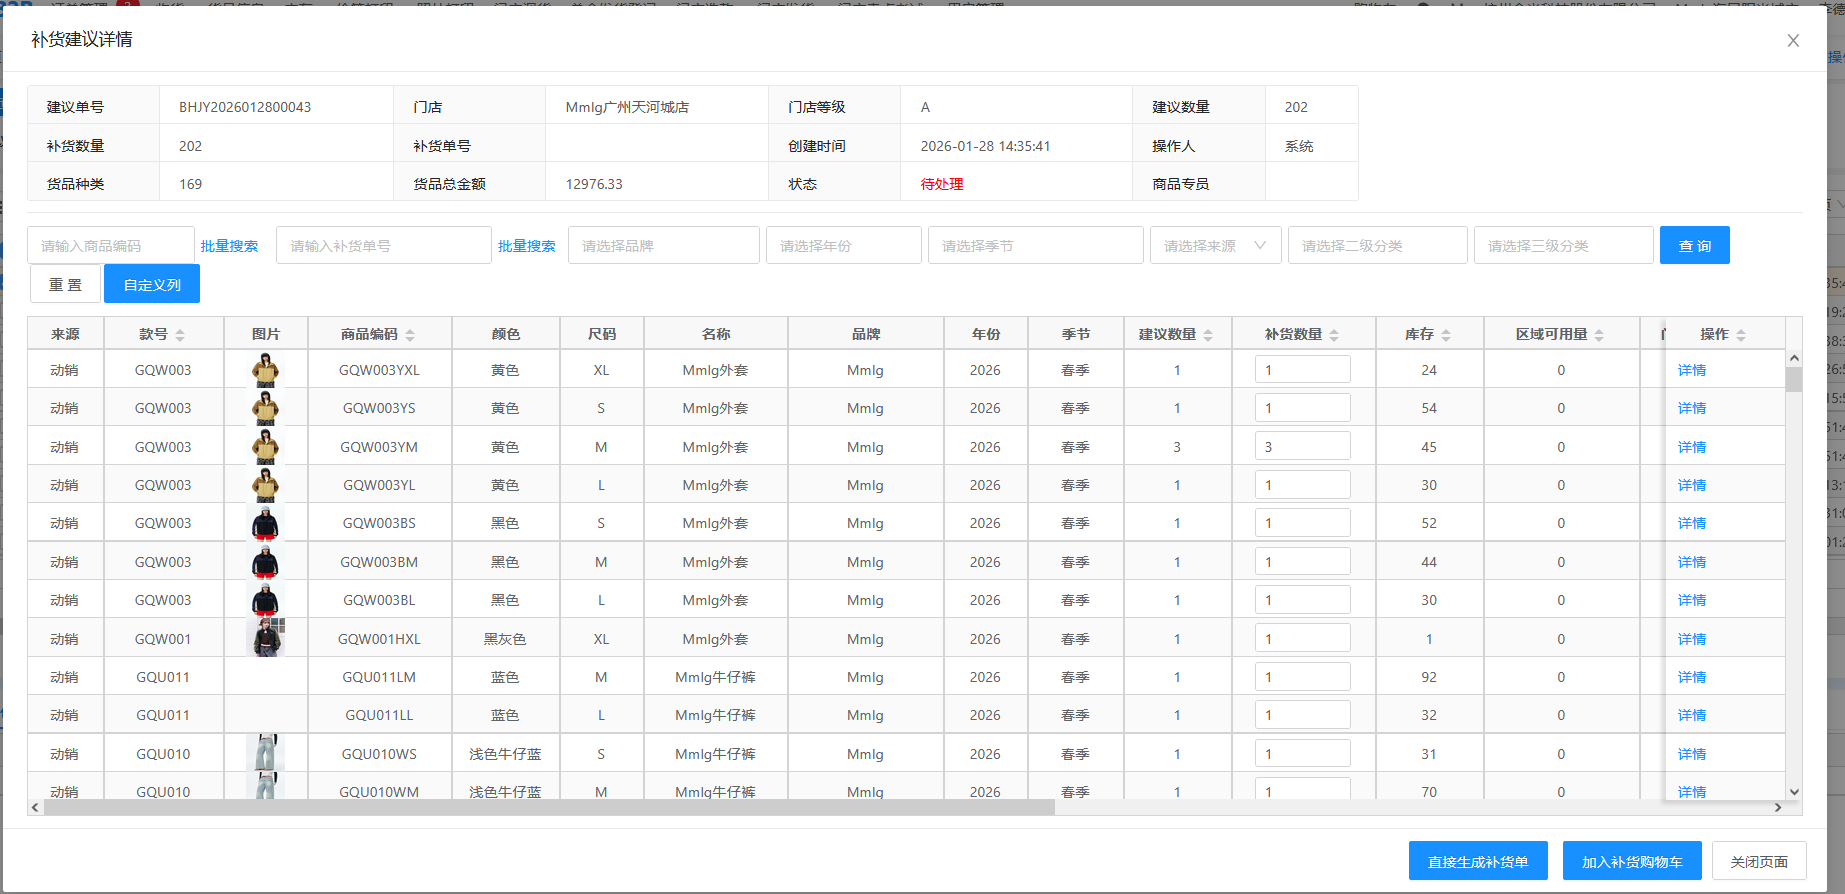Screen dimensions: 1845x894
Task: Click the horizontal scrollbar under the table
Action: tap(550, 807)
